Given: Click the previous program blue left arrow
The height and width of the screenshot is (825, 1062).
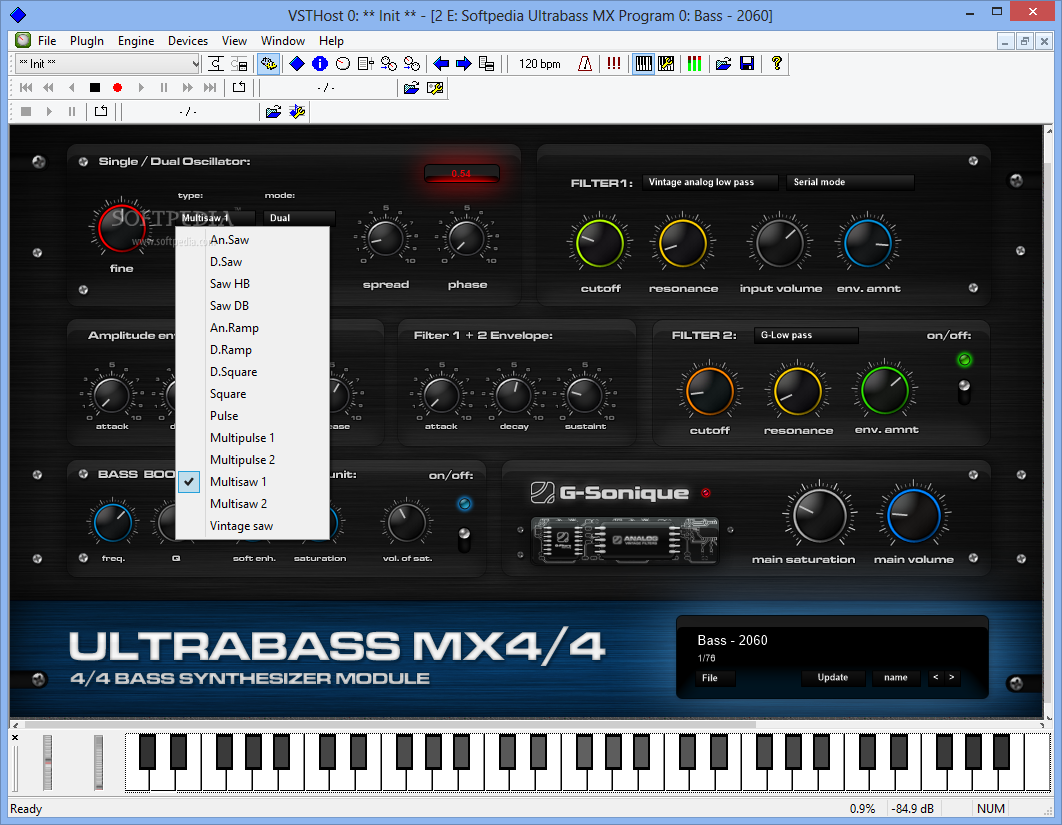Looking at the screenshot, I should 441,64.
